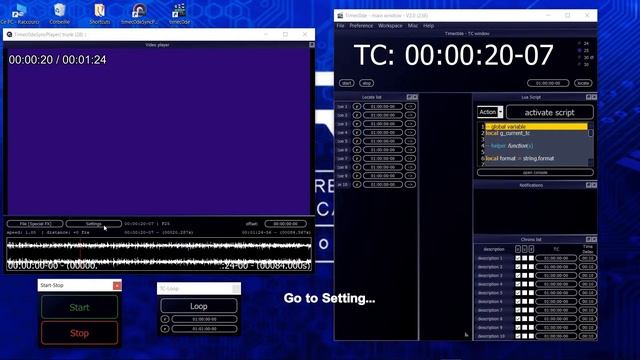Close the Locate list panel
This screenshot has width=640, height=360.
[415, 97]
